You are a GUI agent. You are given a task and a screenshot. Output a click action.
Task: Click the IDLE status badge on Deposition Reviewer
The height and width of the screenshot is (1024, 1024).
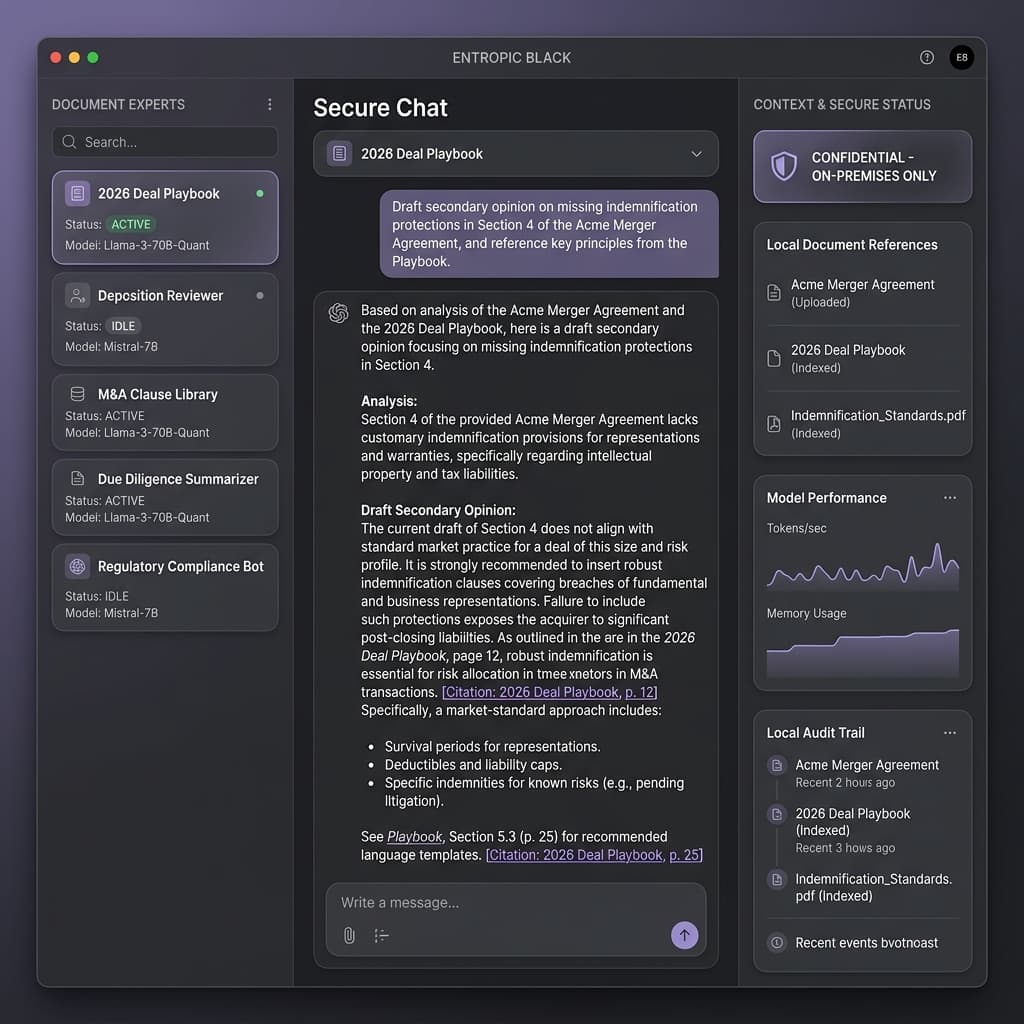coord(123,326)
